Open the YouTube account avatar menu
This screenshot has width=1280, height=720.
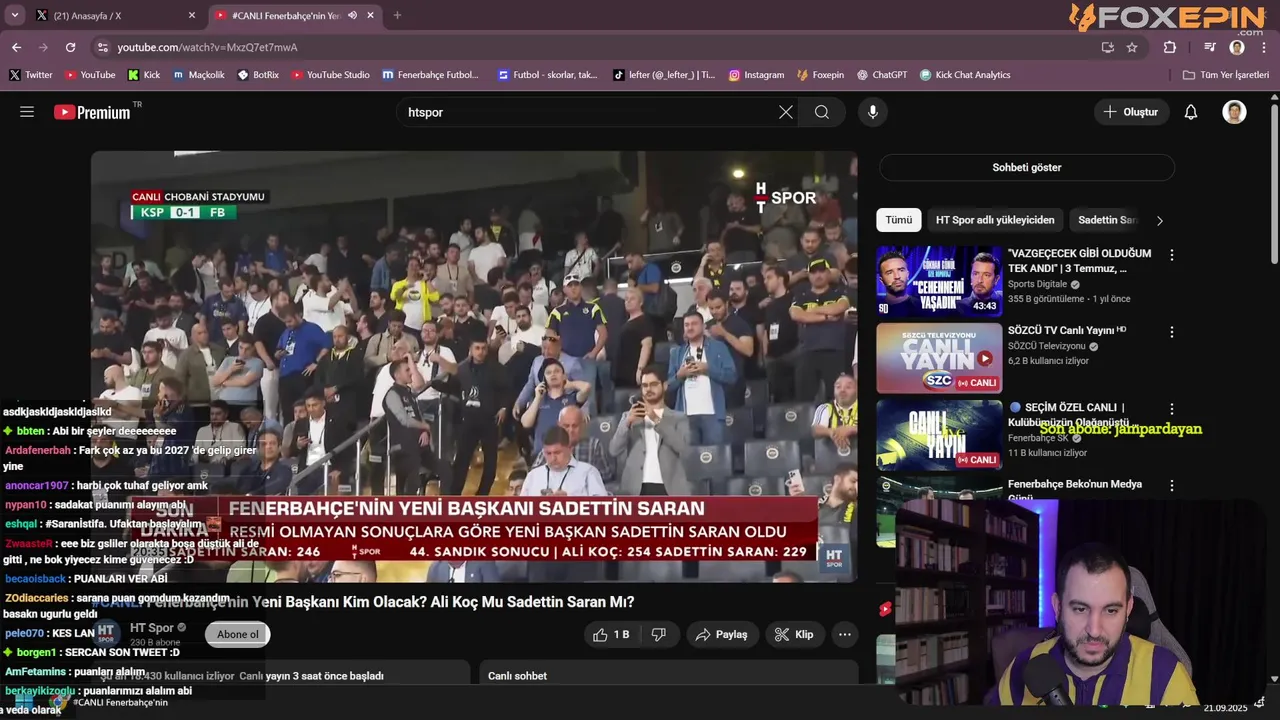click(x=1234, y=112)
